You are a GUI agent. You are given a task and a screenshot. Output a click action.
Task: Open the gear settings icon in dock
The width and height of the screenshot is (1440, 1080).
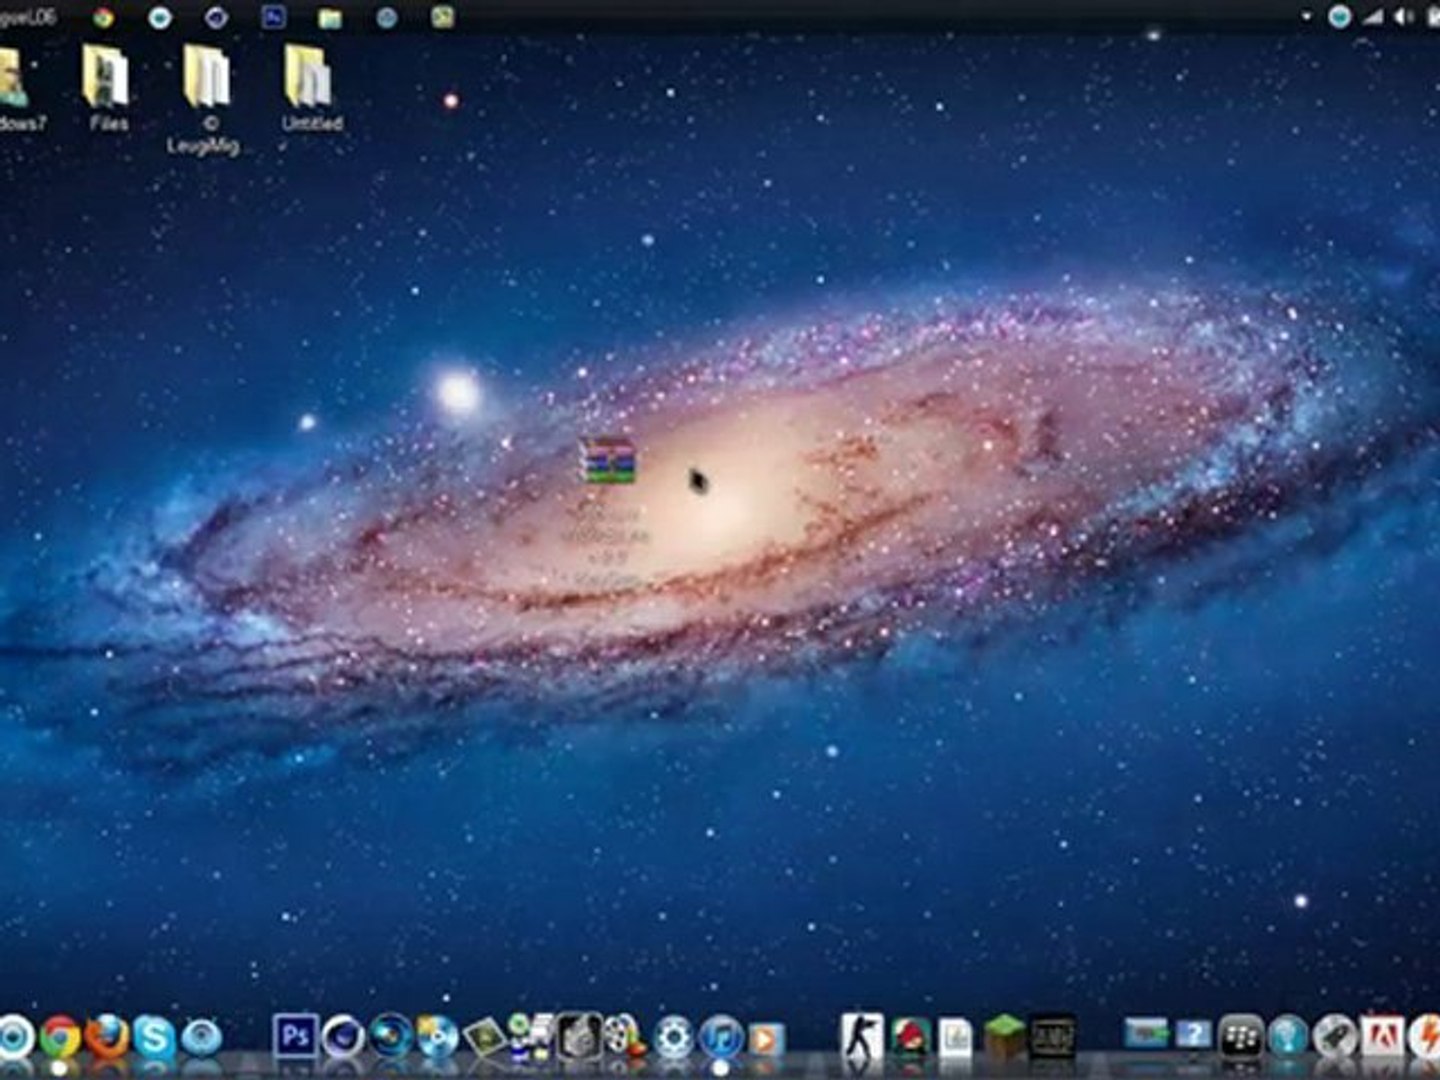click(x=674, y=1037)
